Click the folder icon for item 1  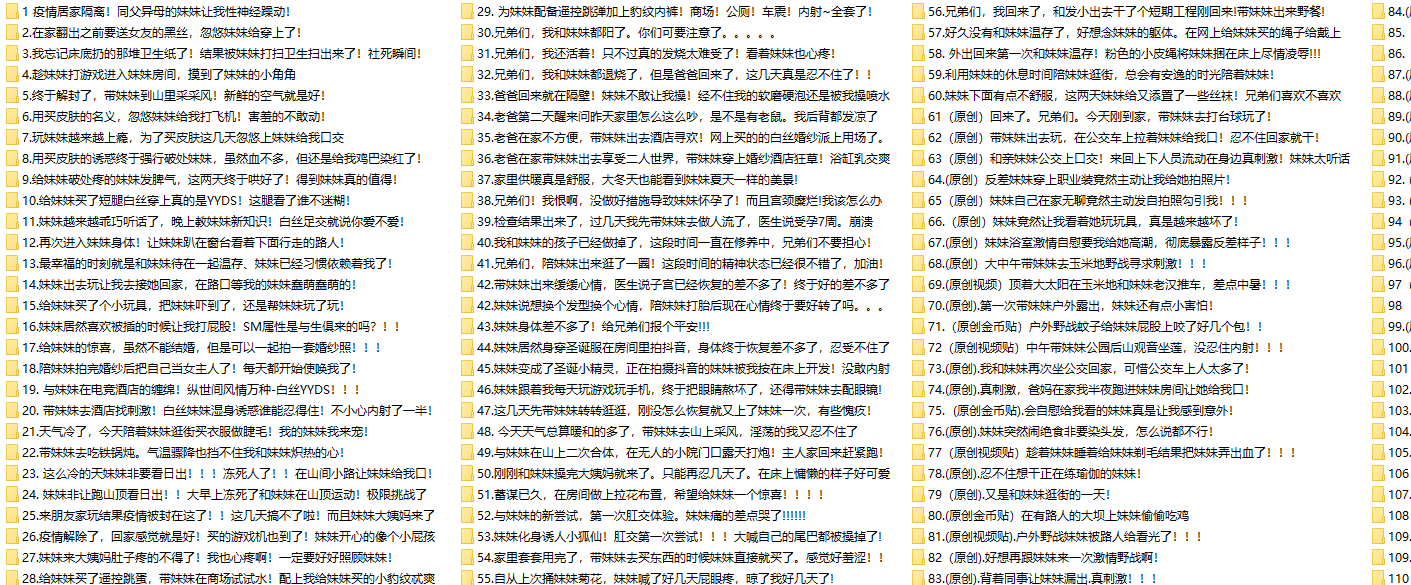pos(10,11)
